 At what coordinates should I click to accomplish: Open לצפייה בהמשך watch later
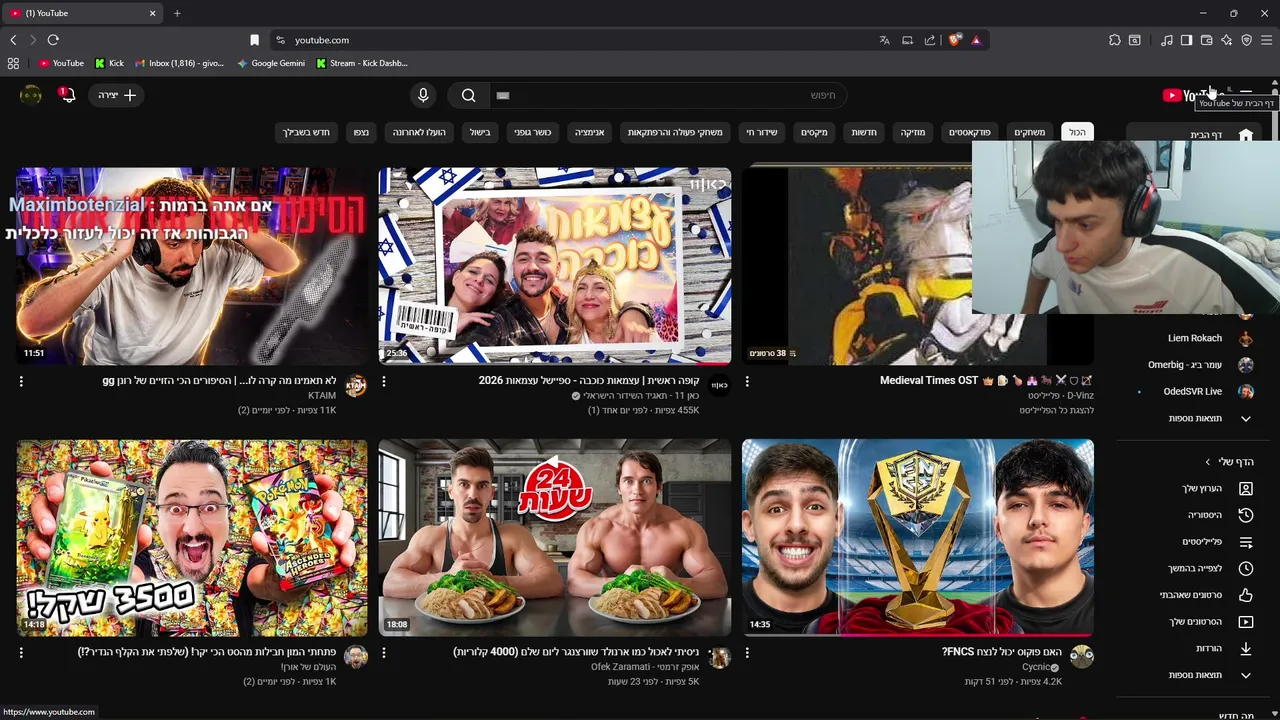coord(1195,569)
